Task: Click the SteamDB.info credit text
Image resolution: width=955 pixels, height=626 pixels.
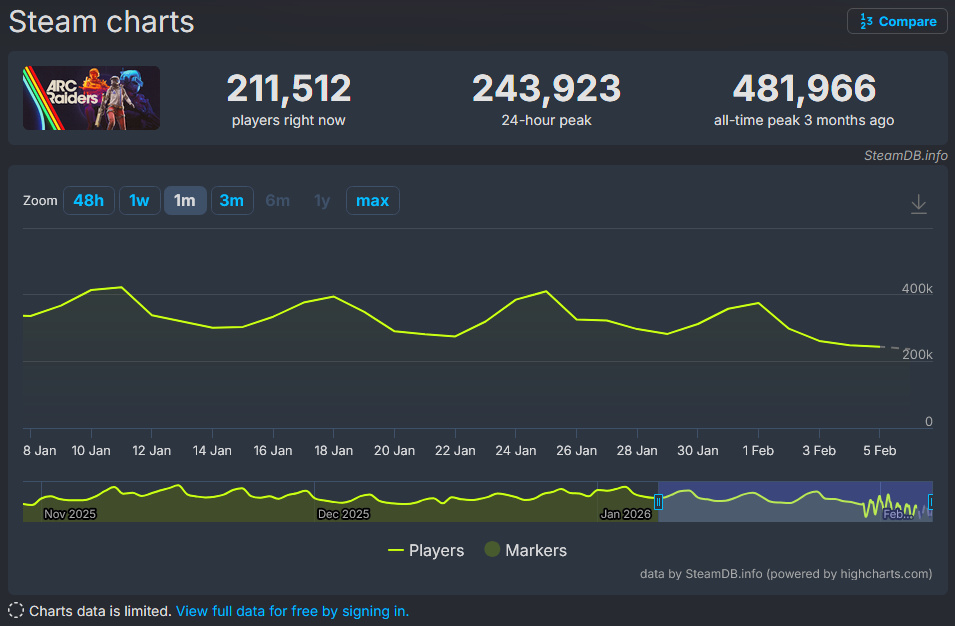Action: tap(906, 155)
